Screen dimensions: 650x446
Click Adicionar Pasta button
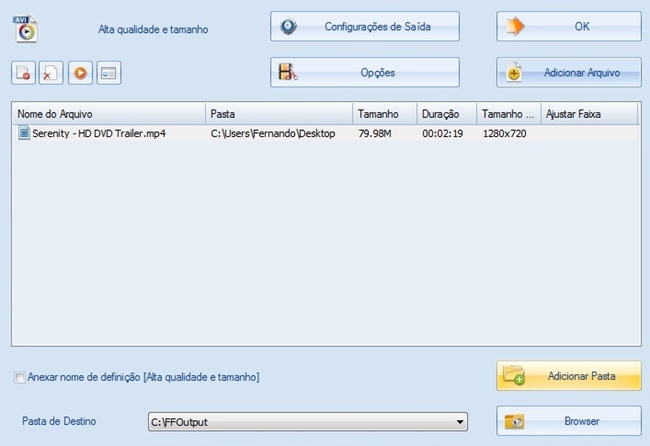pyautogui.click(x=569, y=376)
